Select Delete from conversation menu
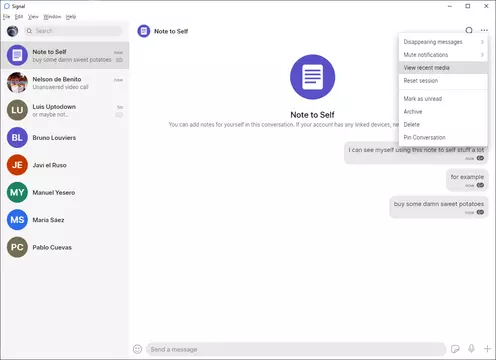The image size is (496, 360). [443, 125]
